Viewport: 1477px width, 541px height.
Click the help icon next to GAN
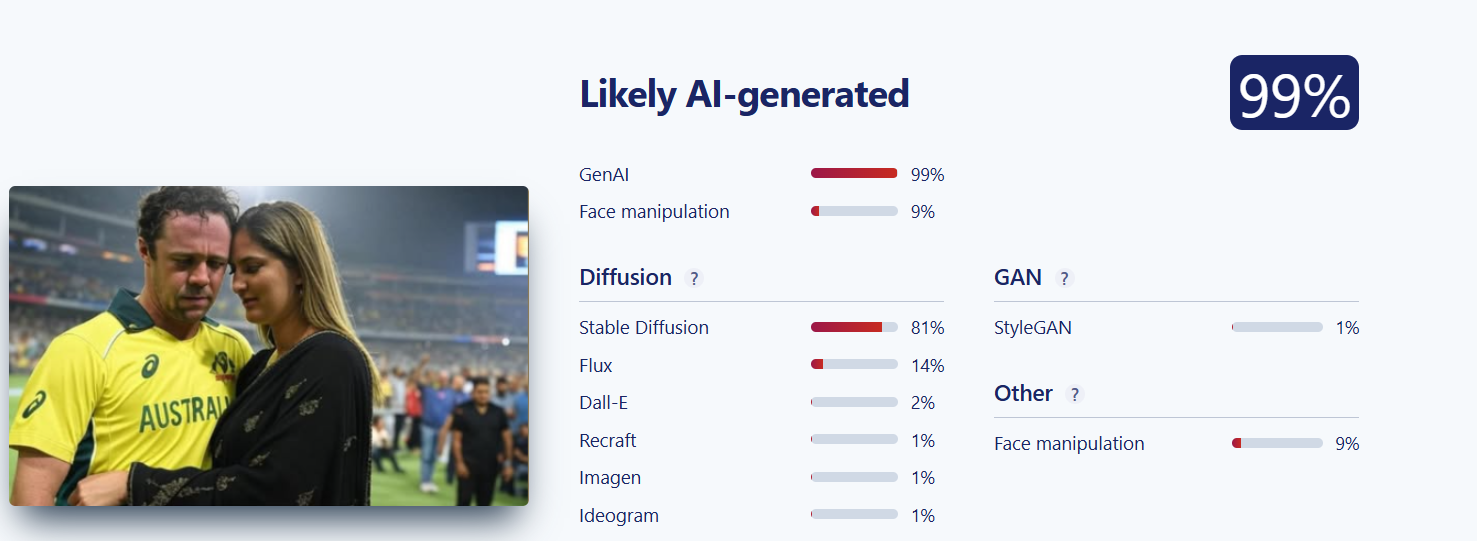[x=1064, y=278]
